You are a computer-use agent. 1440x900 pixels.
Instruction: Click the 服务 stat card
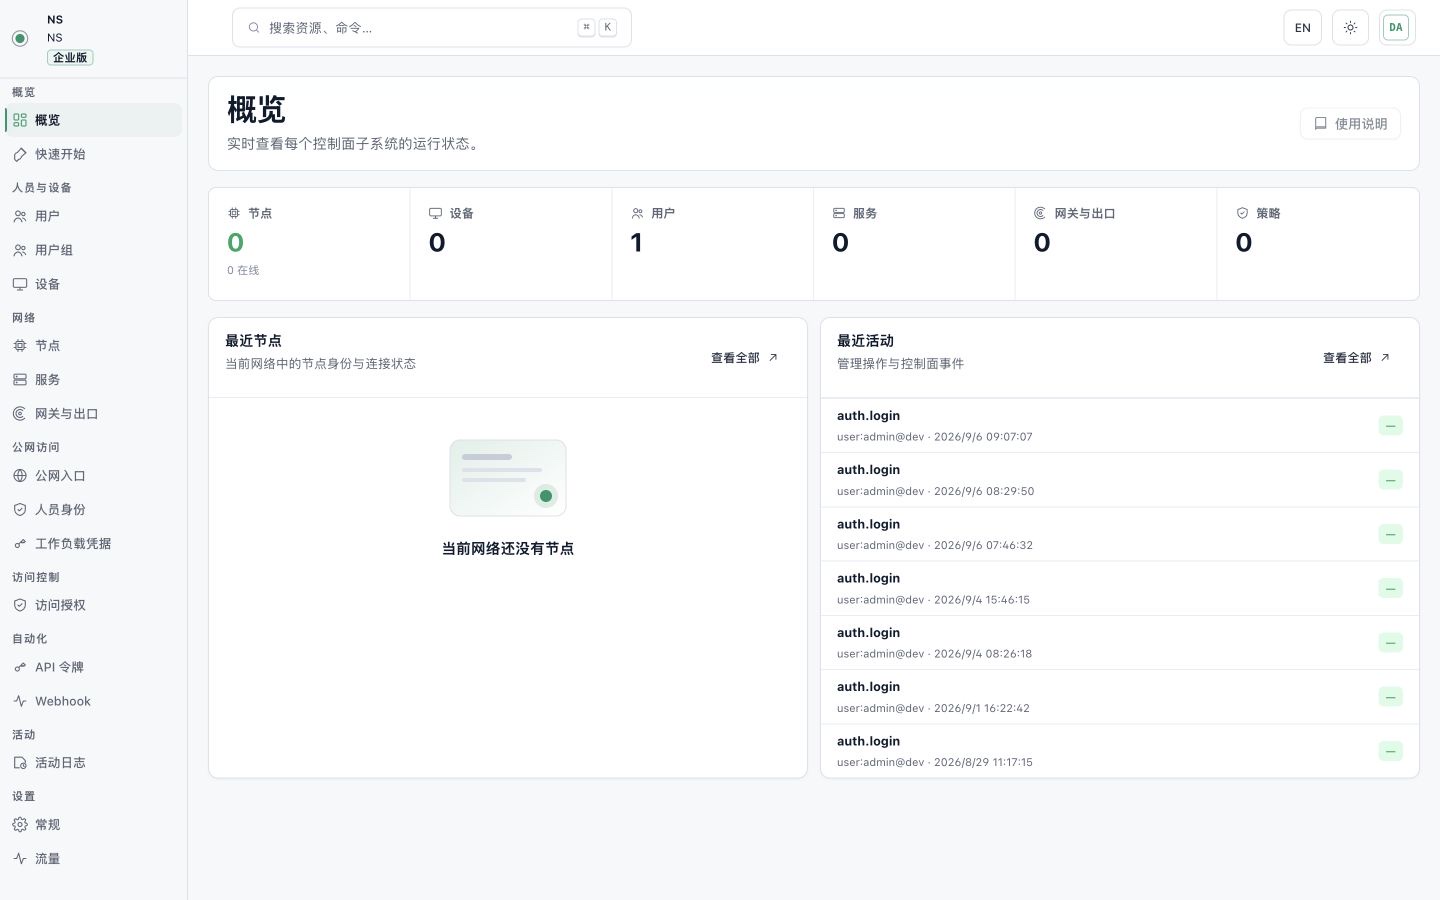tap(914, 244)
